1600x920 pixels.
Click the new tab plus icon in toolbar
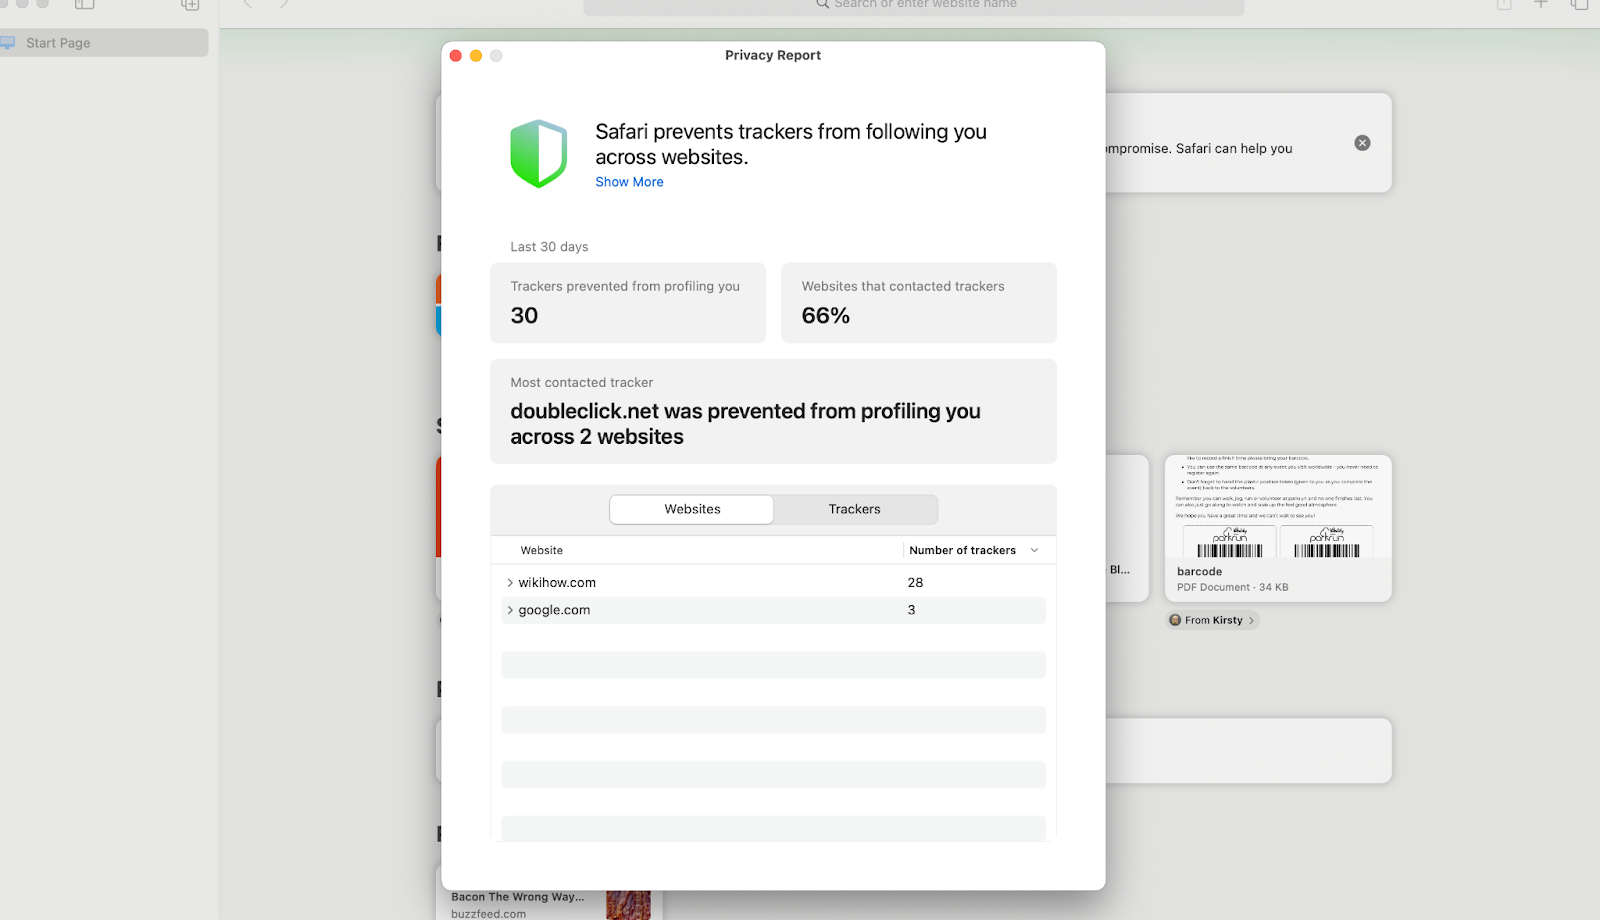pyautogui.click(x=1541, y=5)
